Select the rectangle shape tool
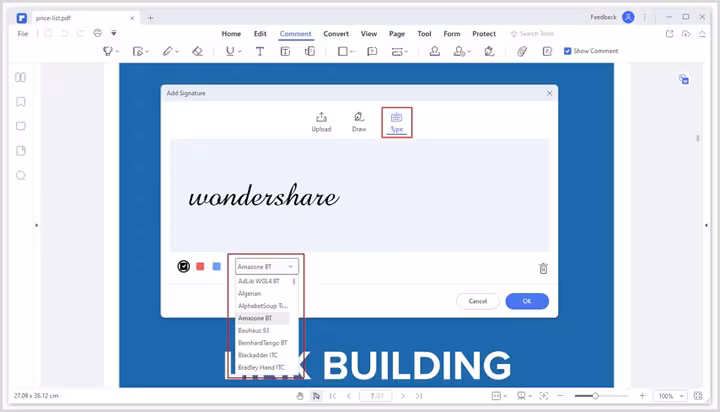The height and width of the screenshot is (412, 720). (x=343, y=51)
